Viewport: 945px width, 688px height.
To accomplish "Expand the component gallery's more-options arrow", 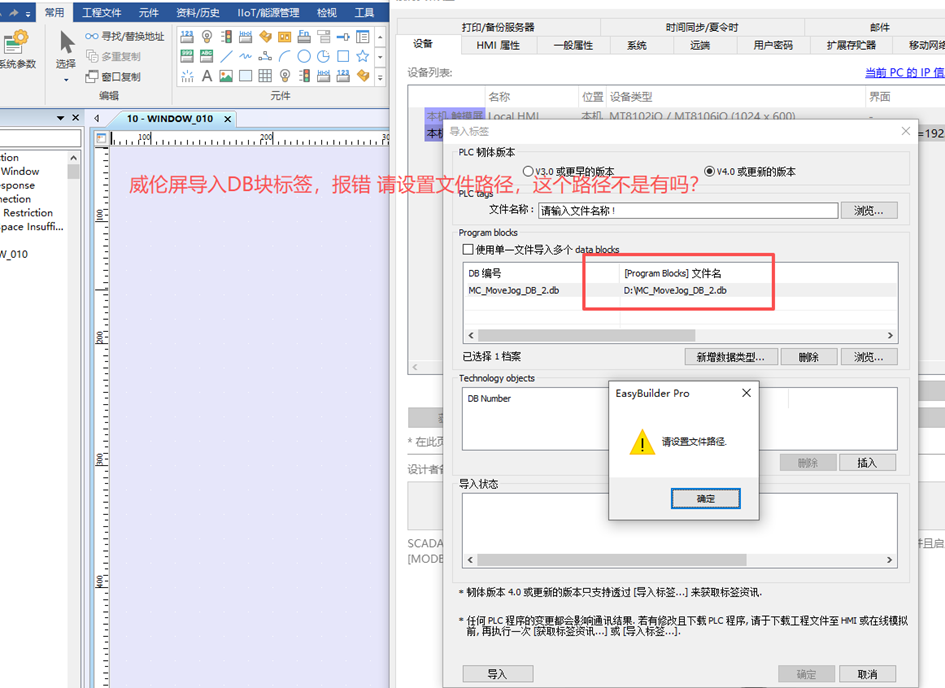I will pos(381,77).
